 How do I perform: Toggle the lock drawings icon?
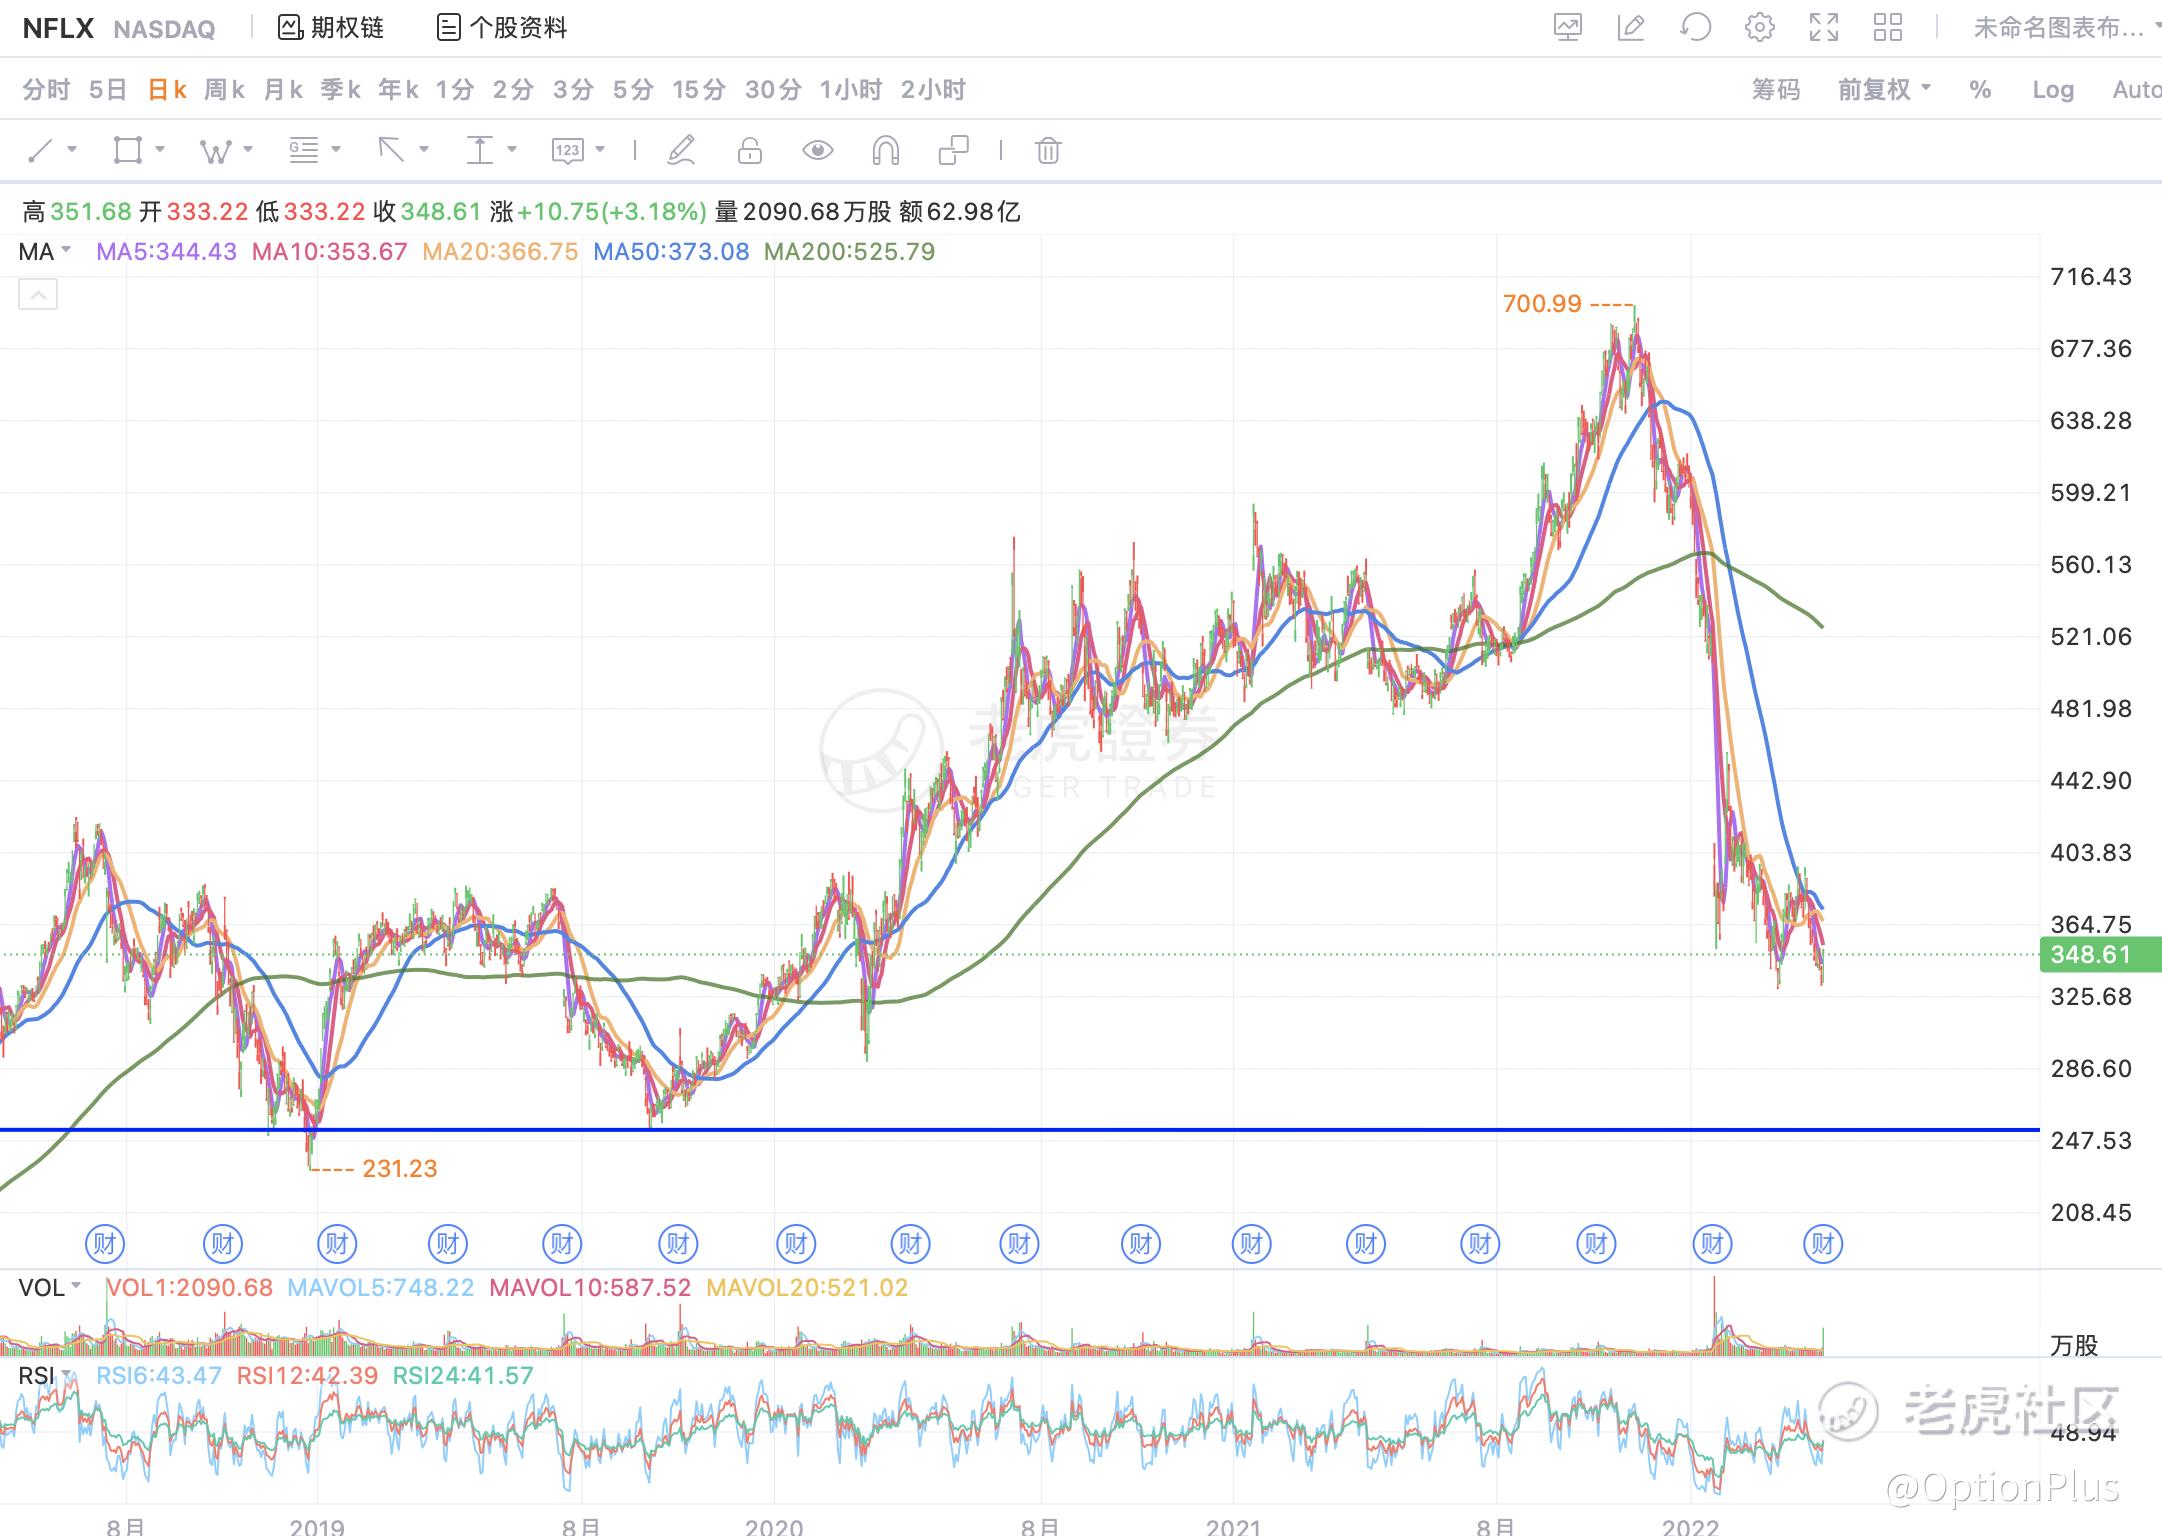point(749,151)
